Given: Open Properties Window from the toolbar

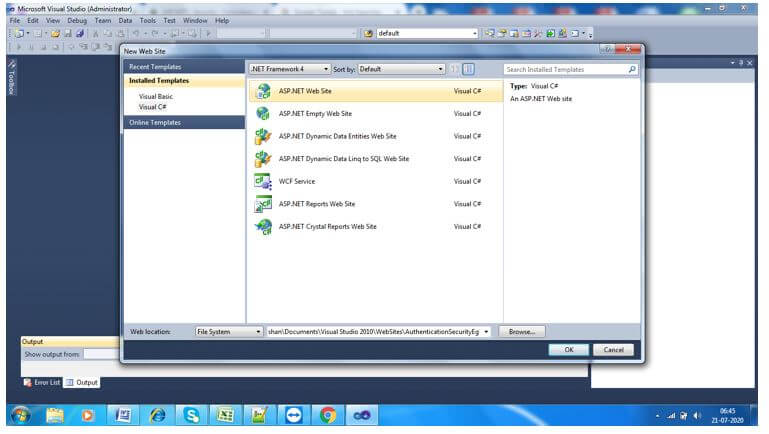Looking at the screenshot, I should point(502,33).
